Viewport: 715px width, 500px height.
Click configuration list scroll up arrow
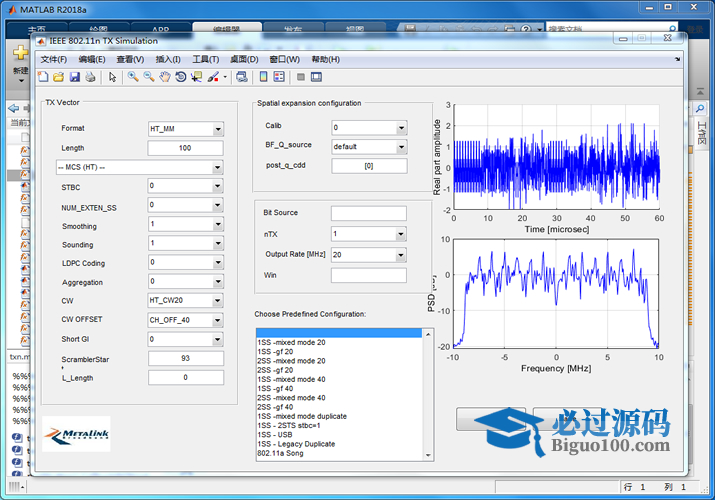coord(428,334)
